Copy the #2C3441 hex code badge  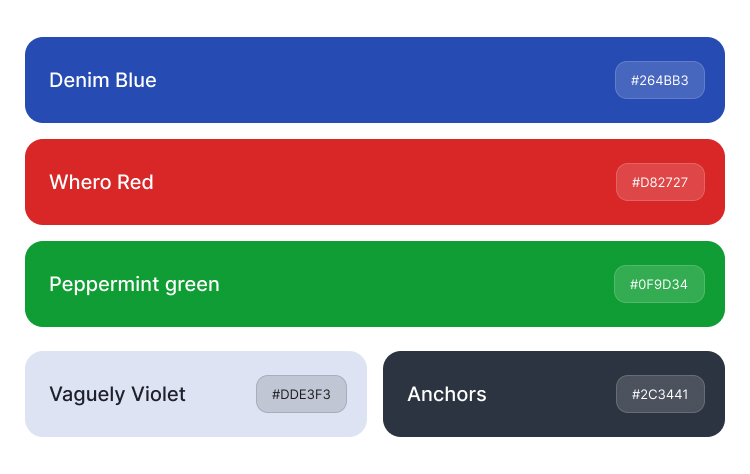point(660,394)
